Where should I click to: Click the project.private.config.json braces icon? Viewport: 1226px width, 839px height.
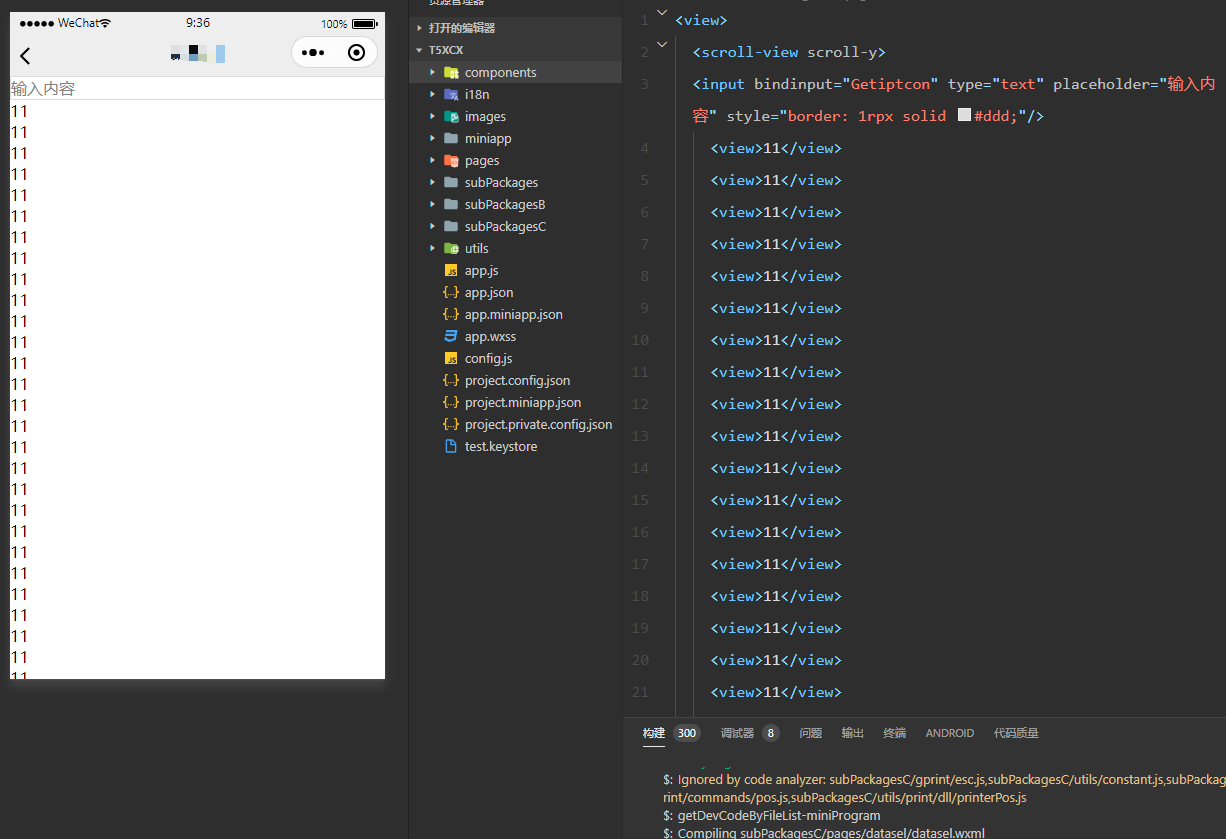click(451, 424)
